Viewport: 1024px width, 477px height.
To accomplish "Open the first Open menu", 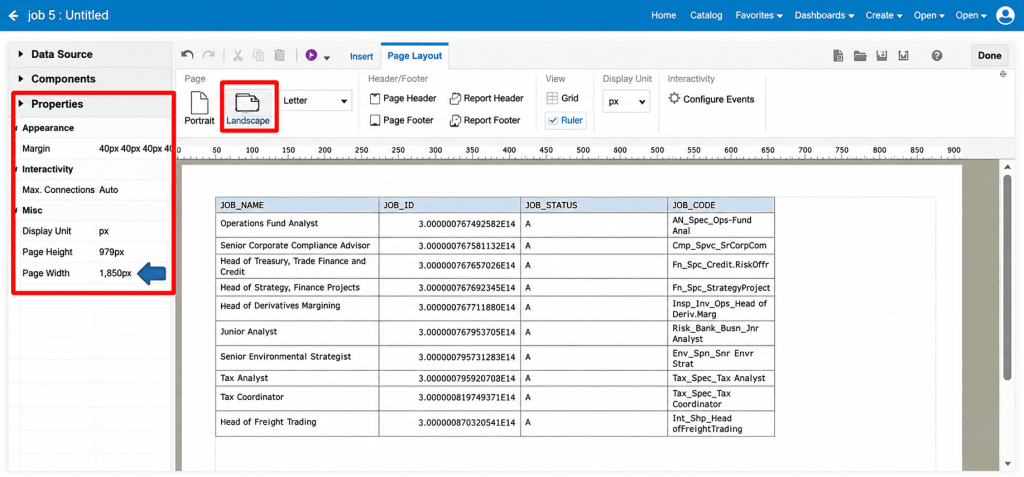I will (928, 15).
